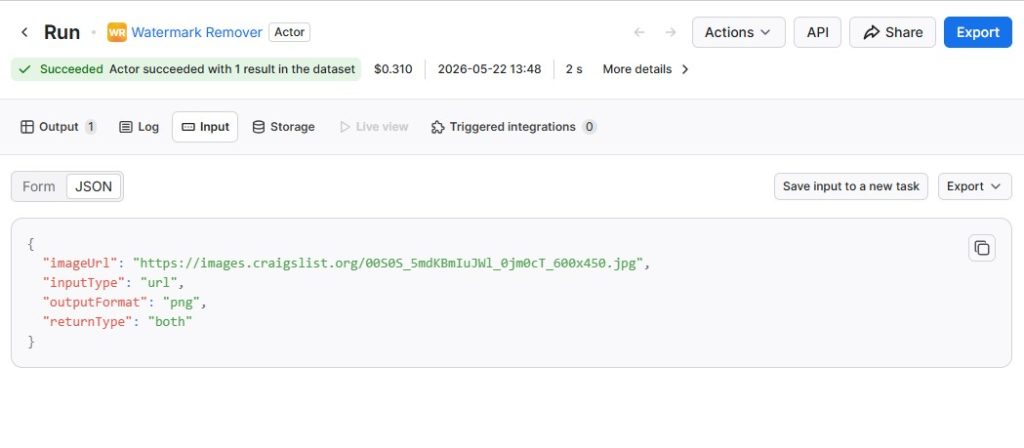
Task: Click the Actor tag badge
Action: point(289,32)
